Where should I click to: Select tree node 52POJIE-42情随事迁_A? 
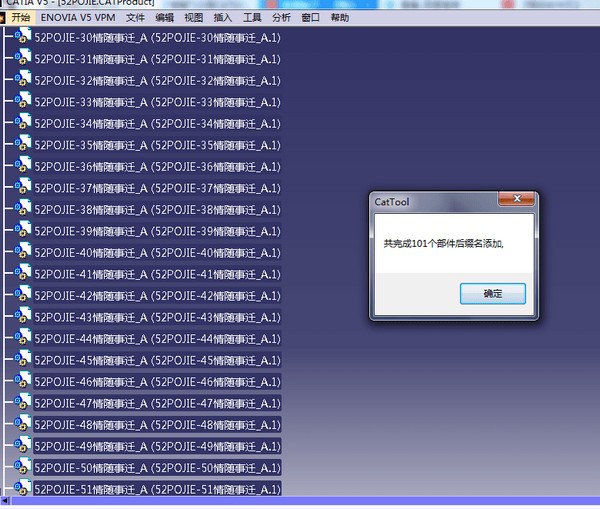[157, 295]
